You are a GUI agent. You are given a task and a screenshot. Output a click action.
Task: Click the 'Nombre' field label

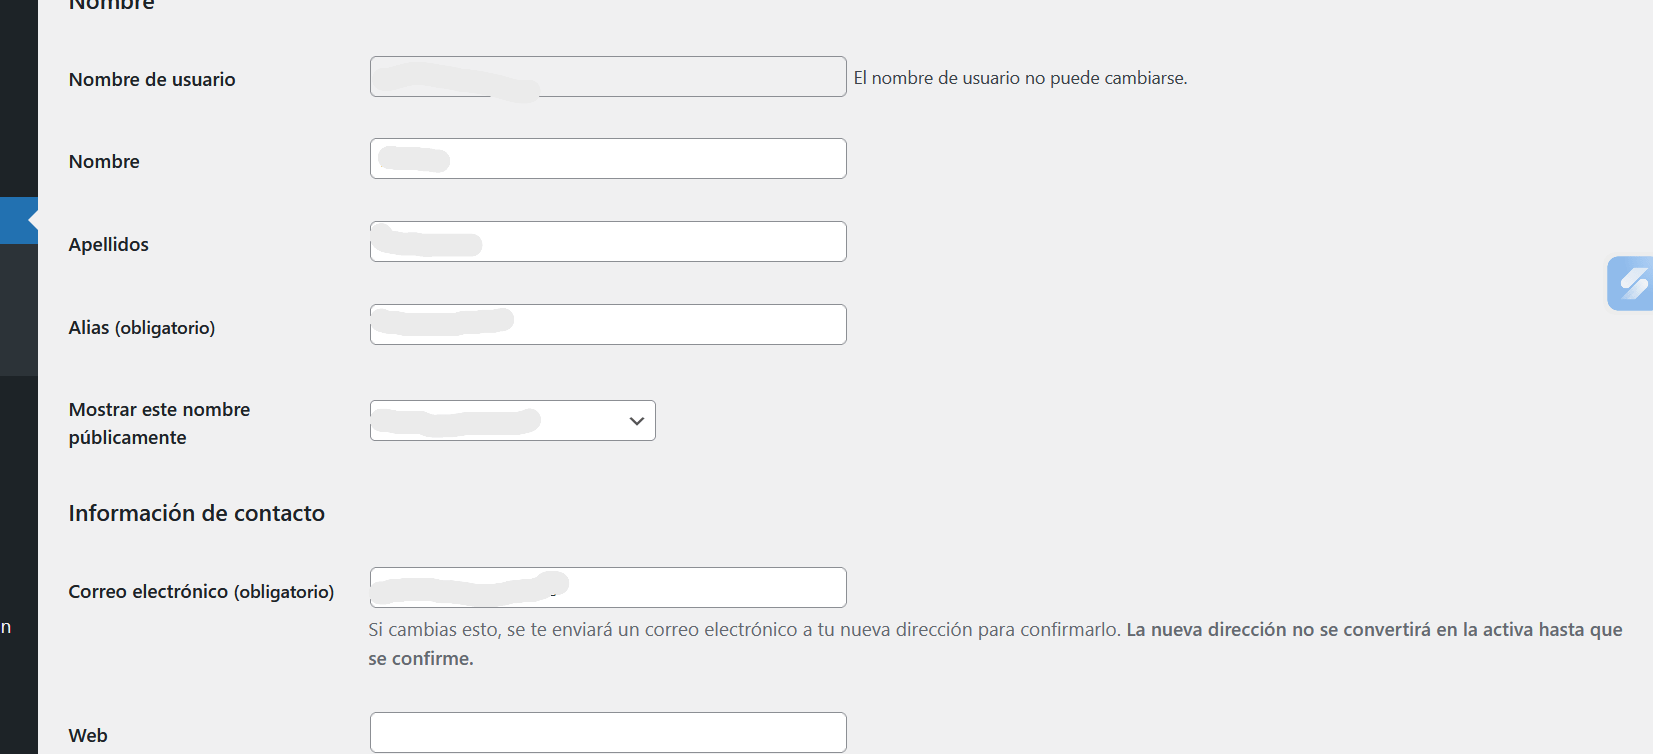pyautogui.click(x=104, y=162)
